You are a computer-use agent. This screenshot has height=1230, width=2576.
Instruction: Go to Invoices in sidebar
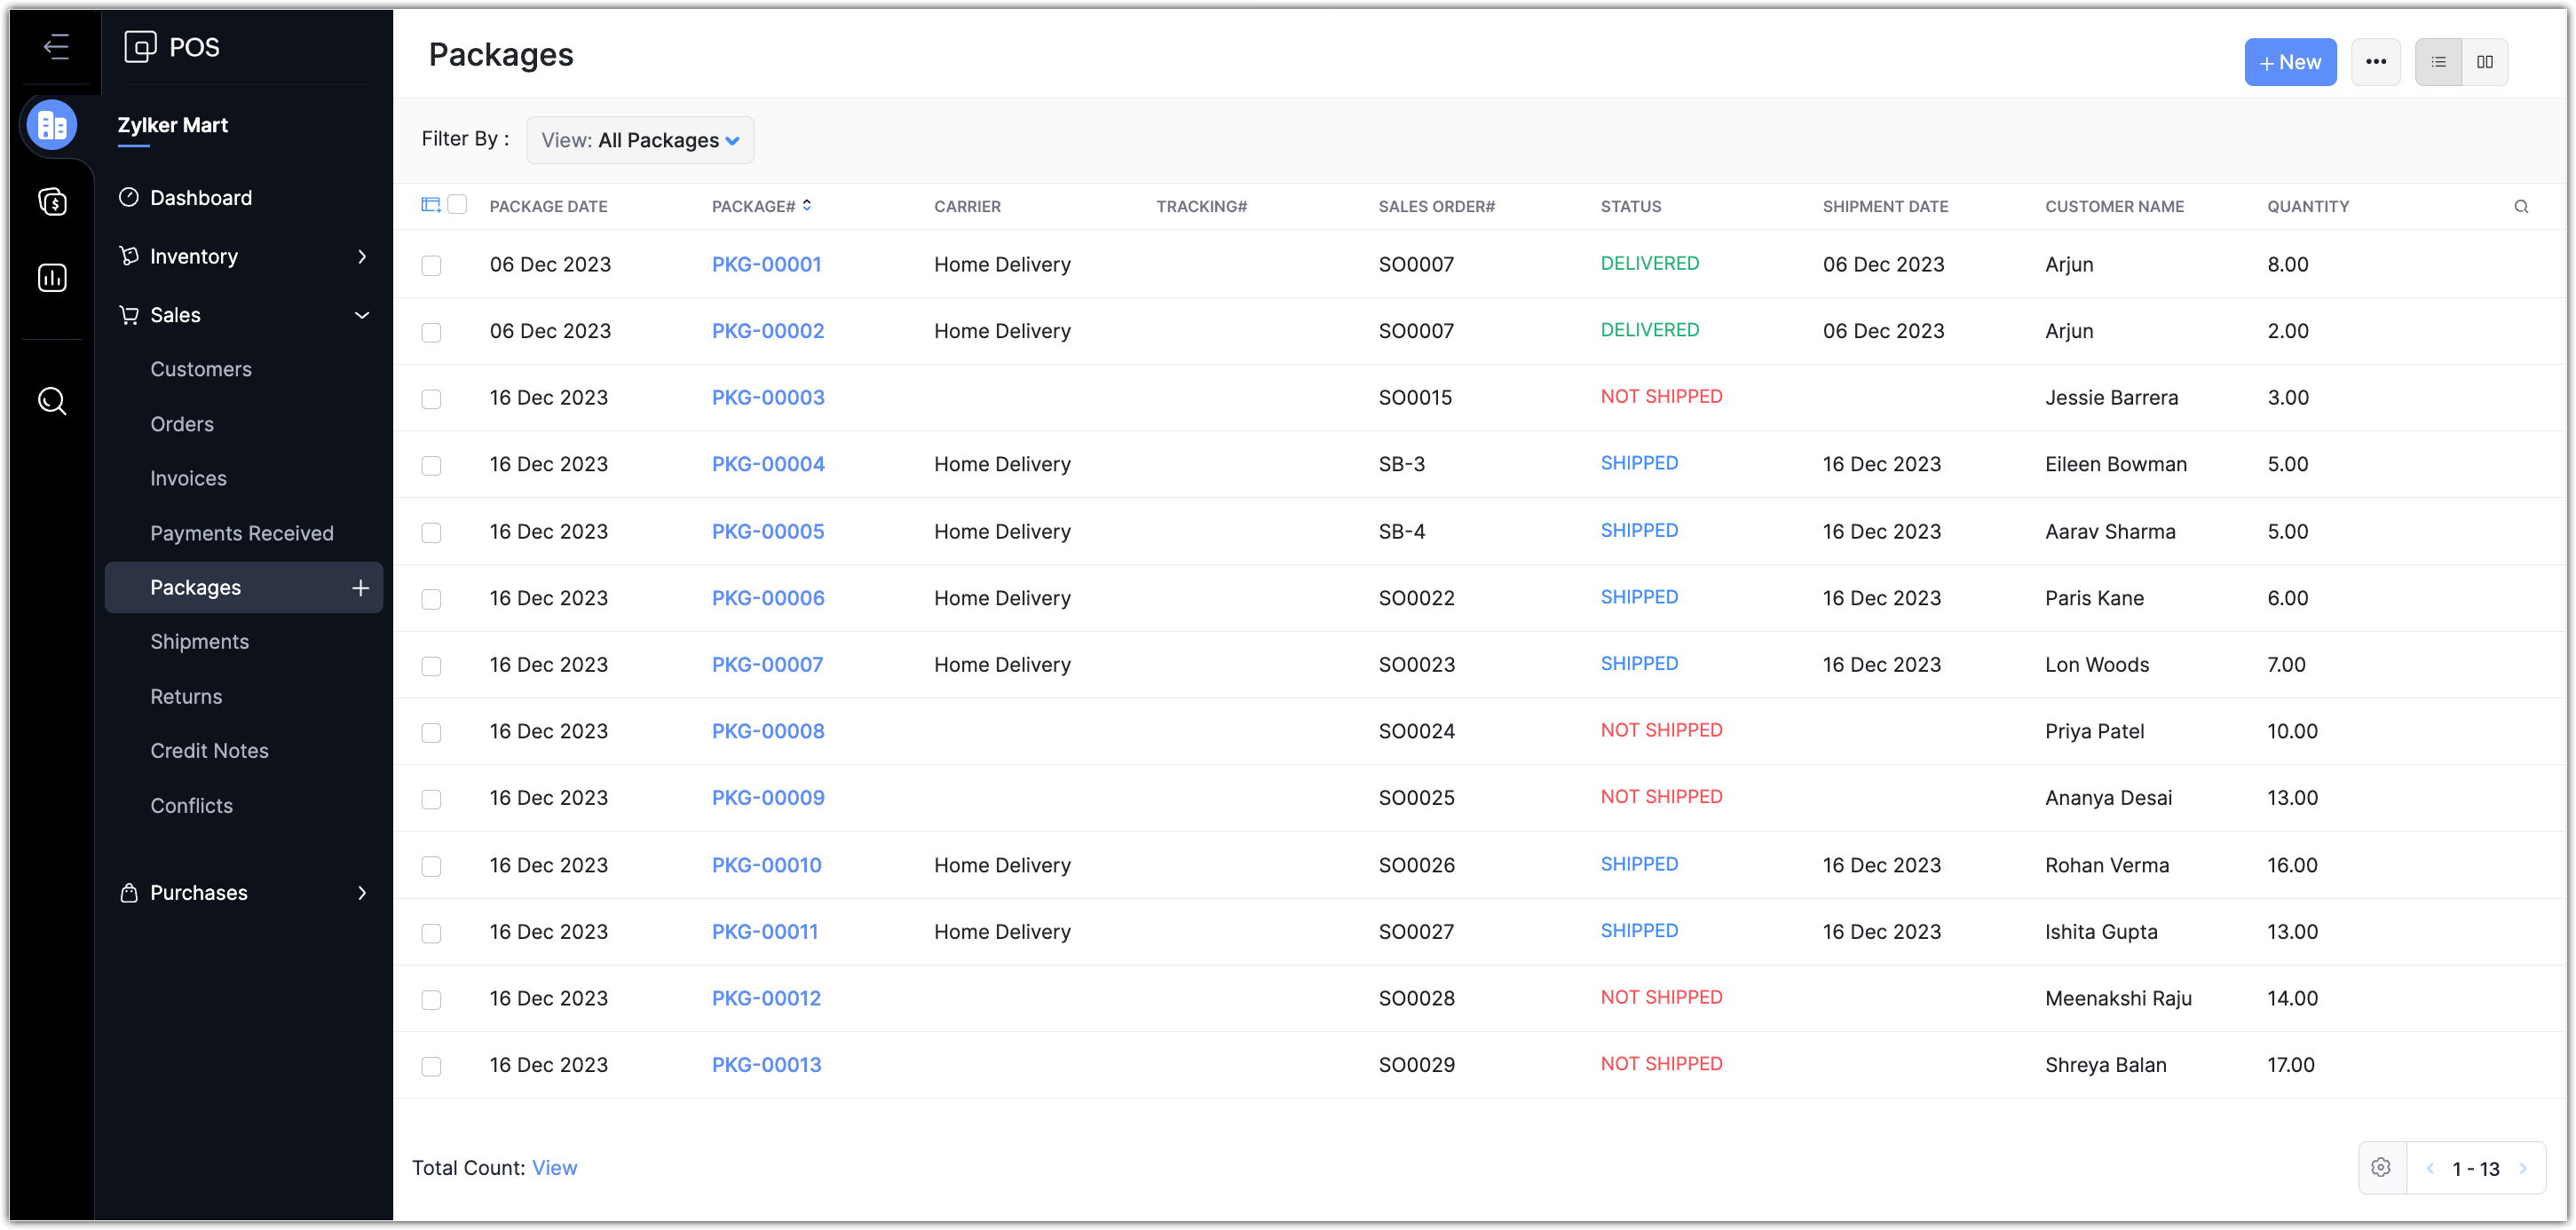pos(188,479)
